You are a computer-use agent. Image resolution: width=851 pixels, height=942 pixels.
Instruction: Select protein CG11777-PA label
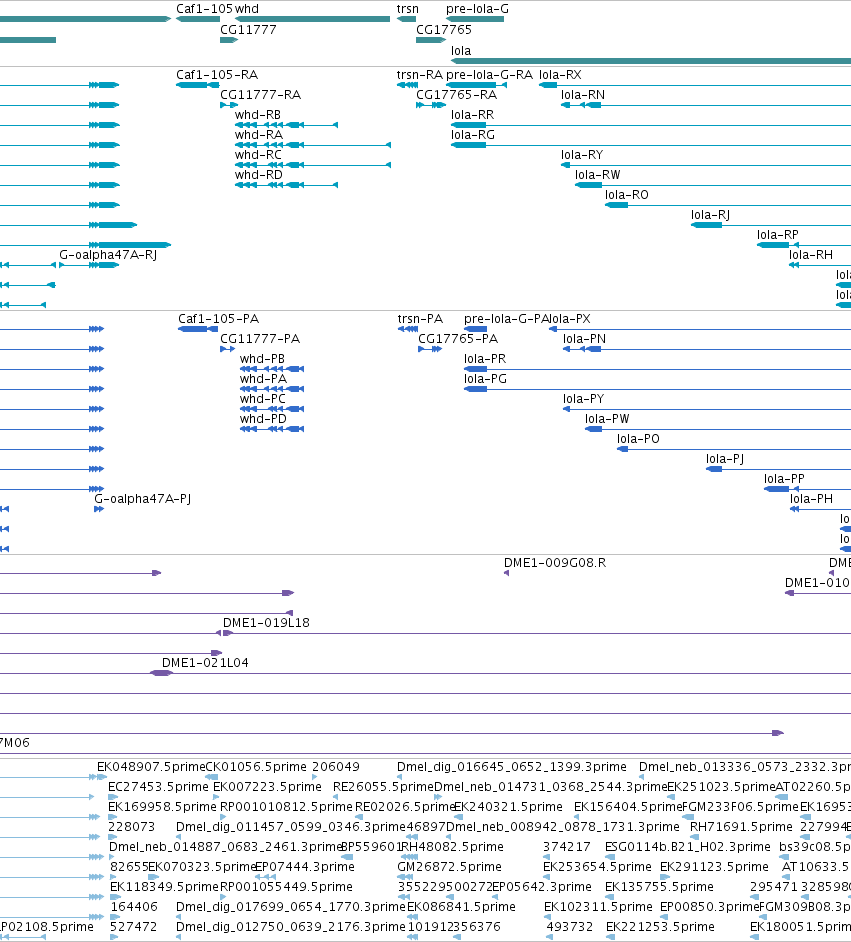pos(260,338)
